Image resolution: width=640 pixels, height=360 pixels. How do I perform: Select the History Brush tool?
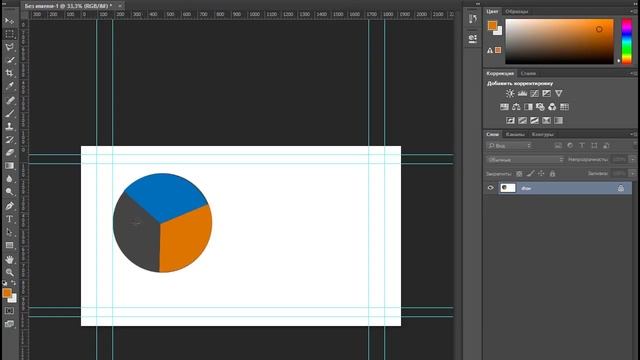(9, 140)
